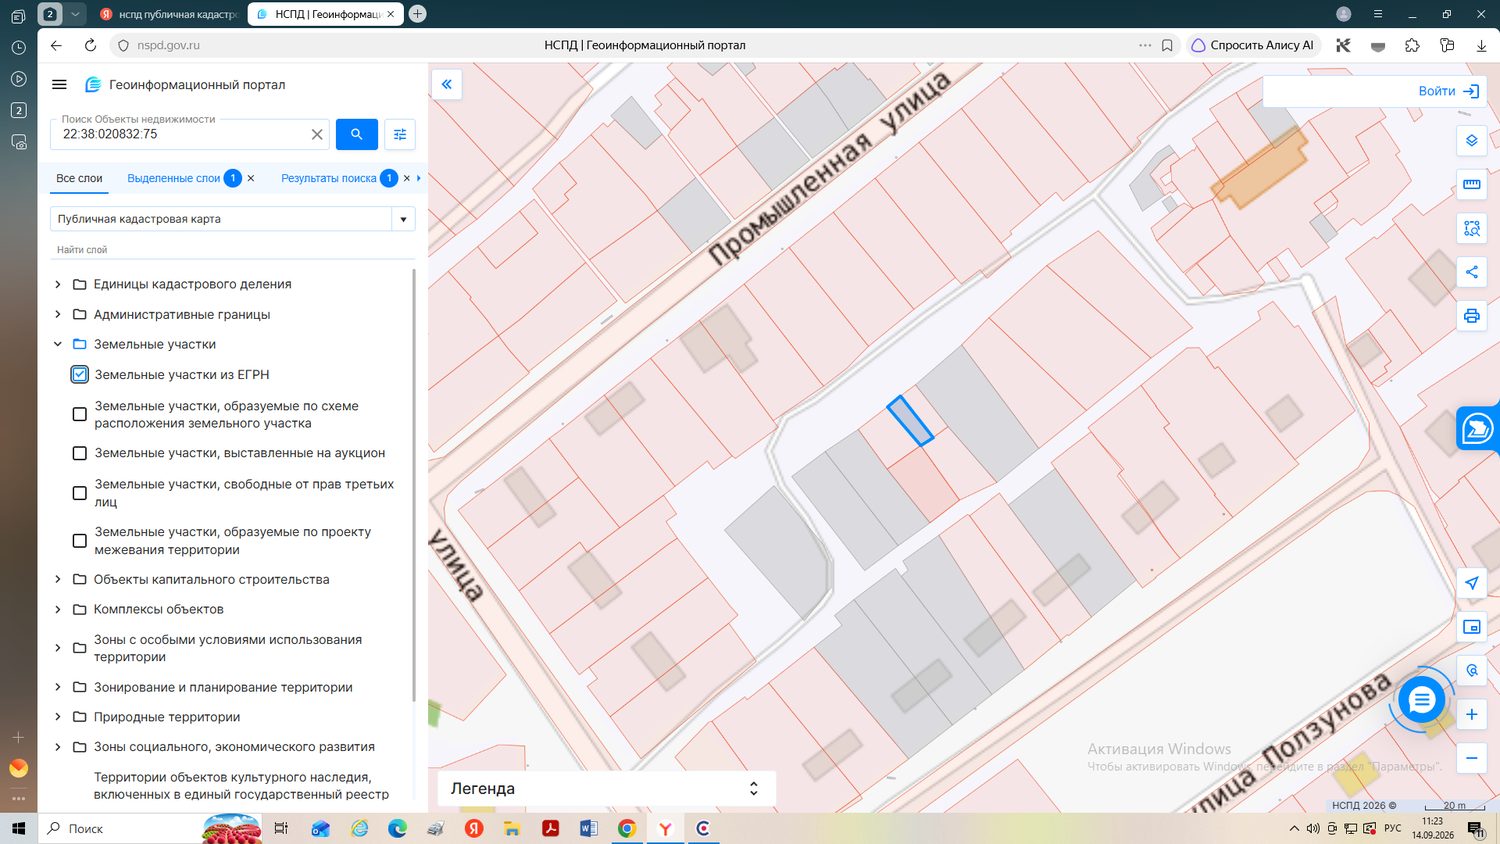Expand Объекты капитального строительства folder
Screen dimensions: 1500x844
click(x=58, y=579)
